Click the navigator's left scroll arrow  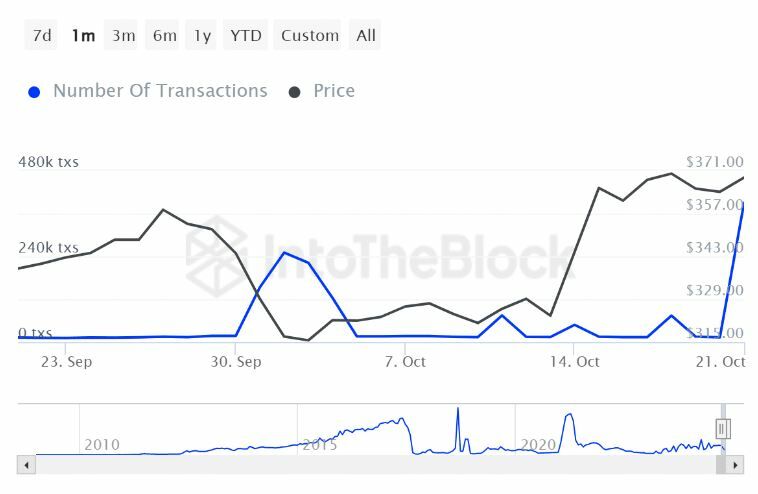pyautogui.click(x=27, y=465)
